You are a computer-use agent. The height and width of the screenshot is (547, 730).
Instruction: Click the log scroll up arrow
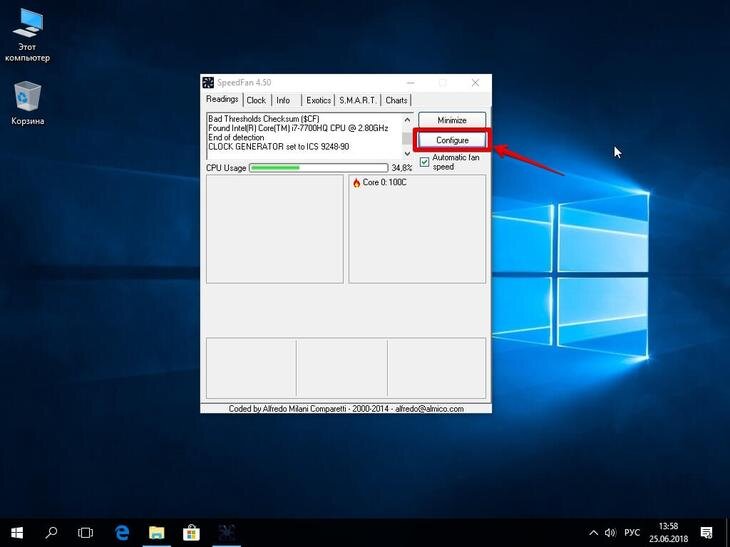407,120
